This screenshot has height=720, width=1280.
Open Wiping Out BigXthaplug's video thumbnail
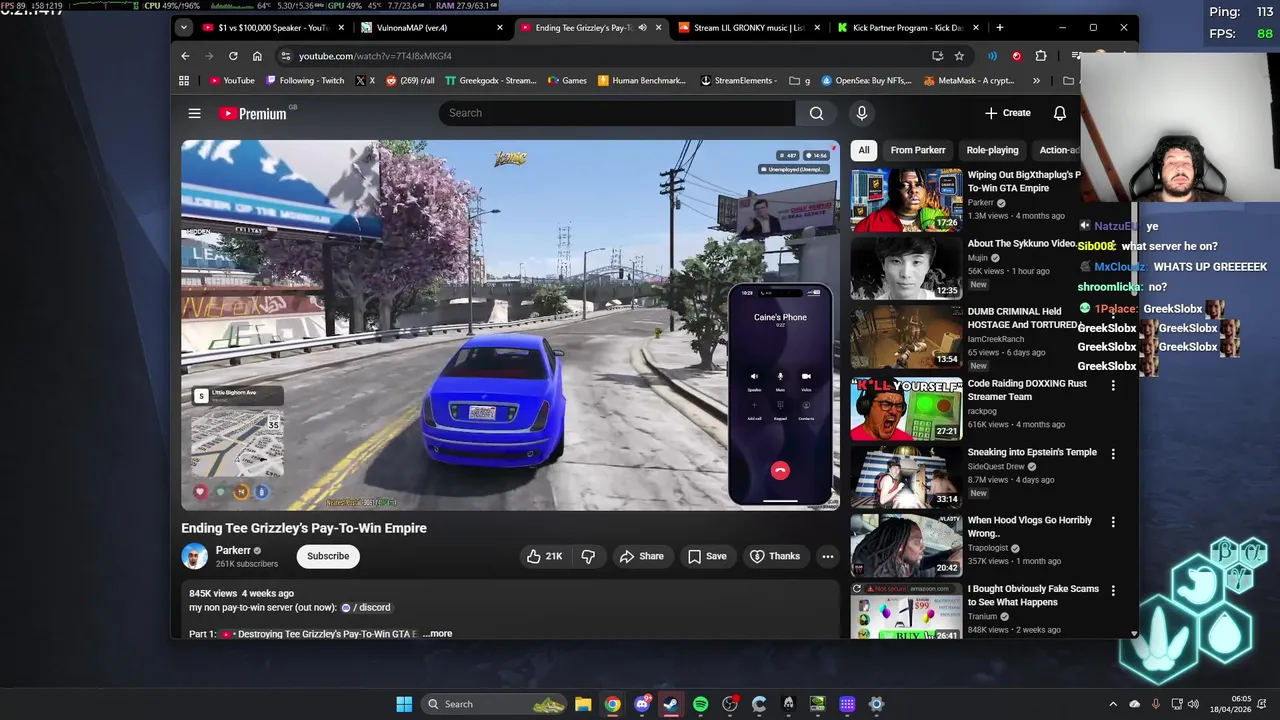[906, 200]
